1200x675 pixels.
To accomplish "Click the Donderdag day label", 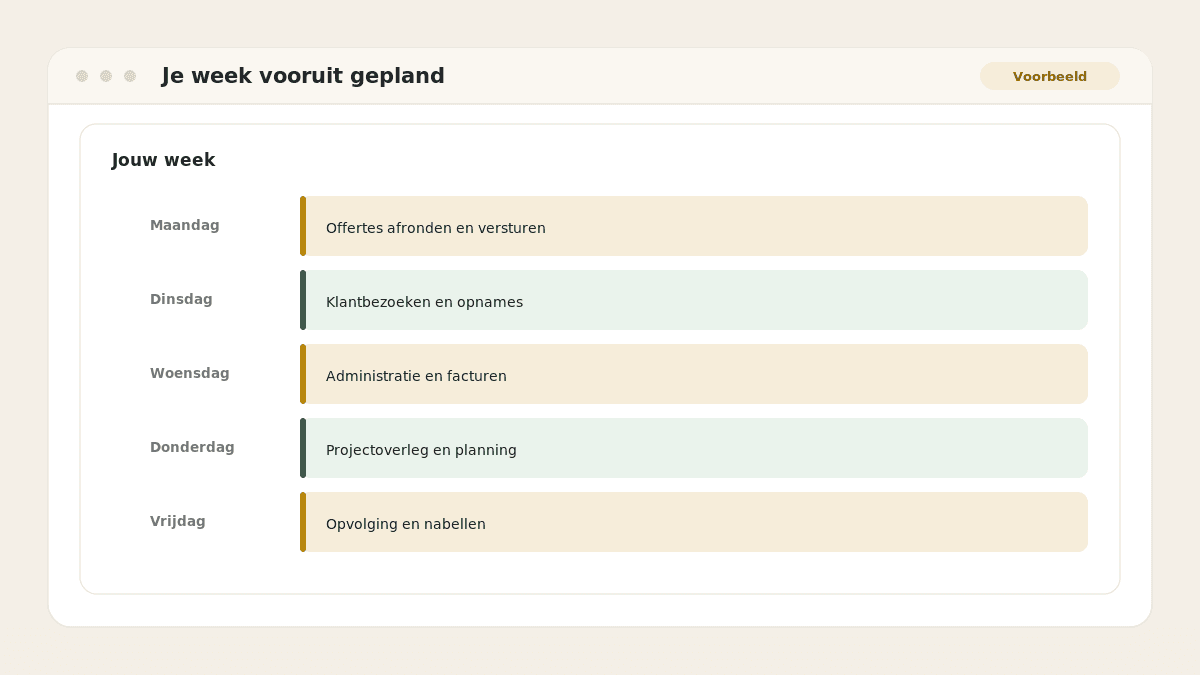I will 192,447.
